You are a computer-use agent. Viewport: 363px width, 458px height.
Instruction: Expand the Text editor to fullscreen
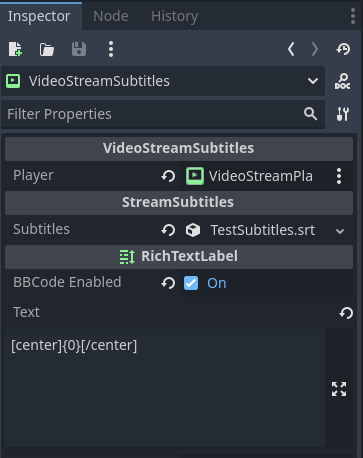pos(339,389)
